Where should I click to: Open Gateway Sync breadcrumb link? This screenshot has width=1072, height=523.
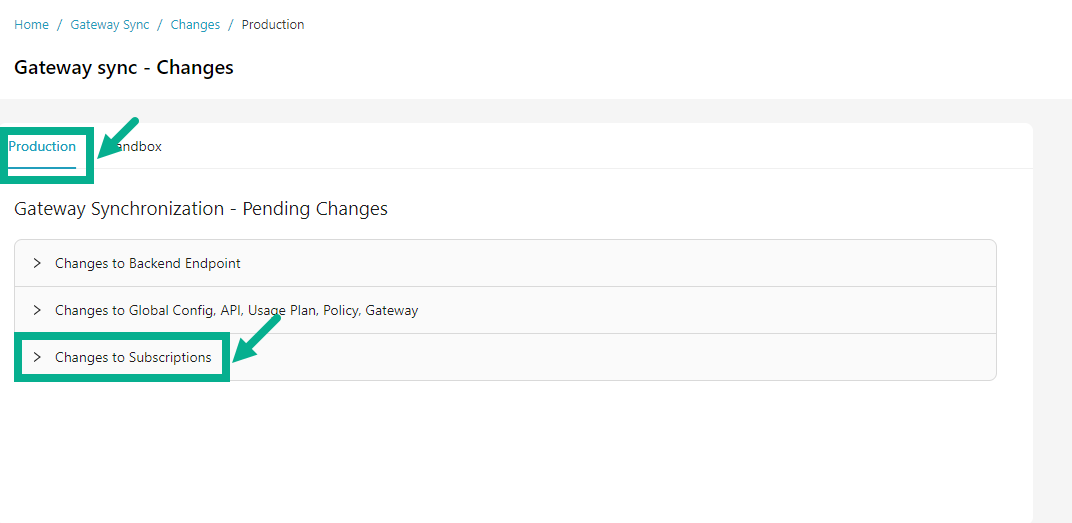click(x=109, y=24)
